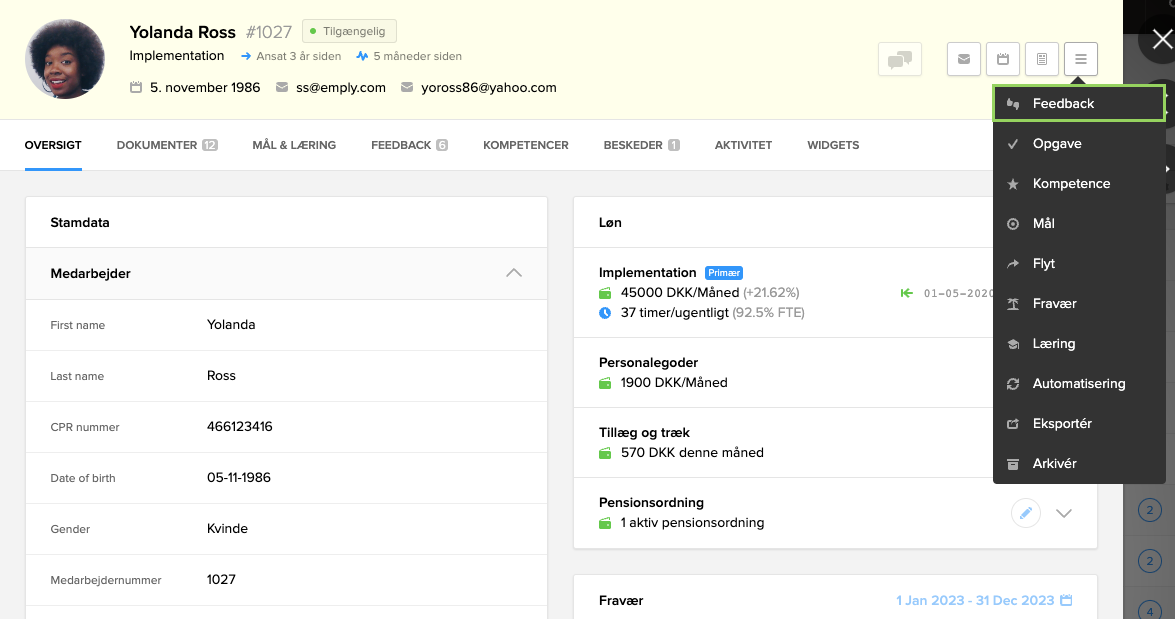The height and width of the screenshot is (619, 1175).
Task: Click the hamburger actions menu icon
Action: click(x=1080, y=59)
